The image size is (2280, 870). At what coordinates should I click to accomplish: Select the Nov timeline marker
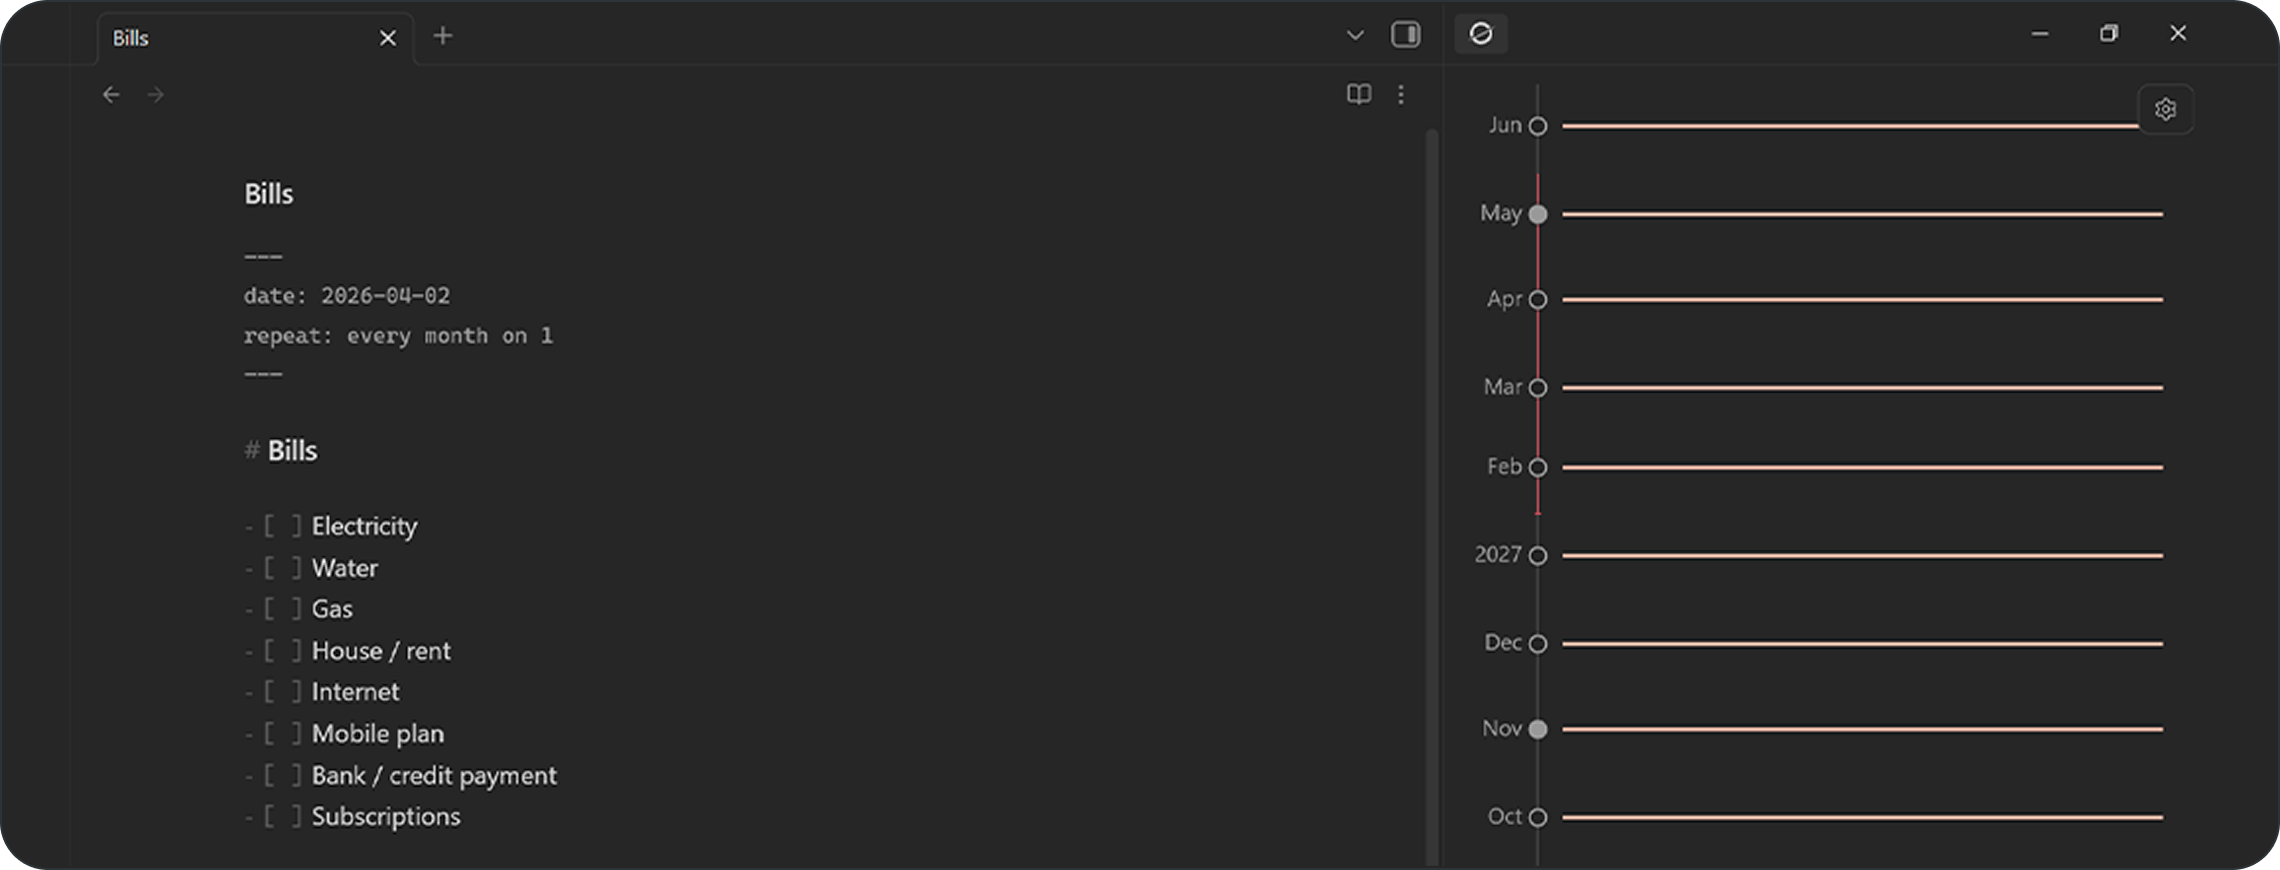[1538, 729]
